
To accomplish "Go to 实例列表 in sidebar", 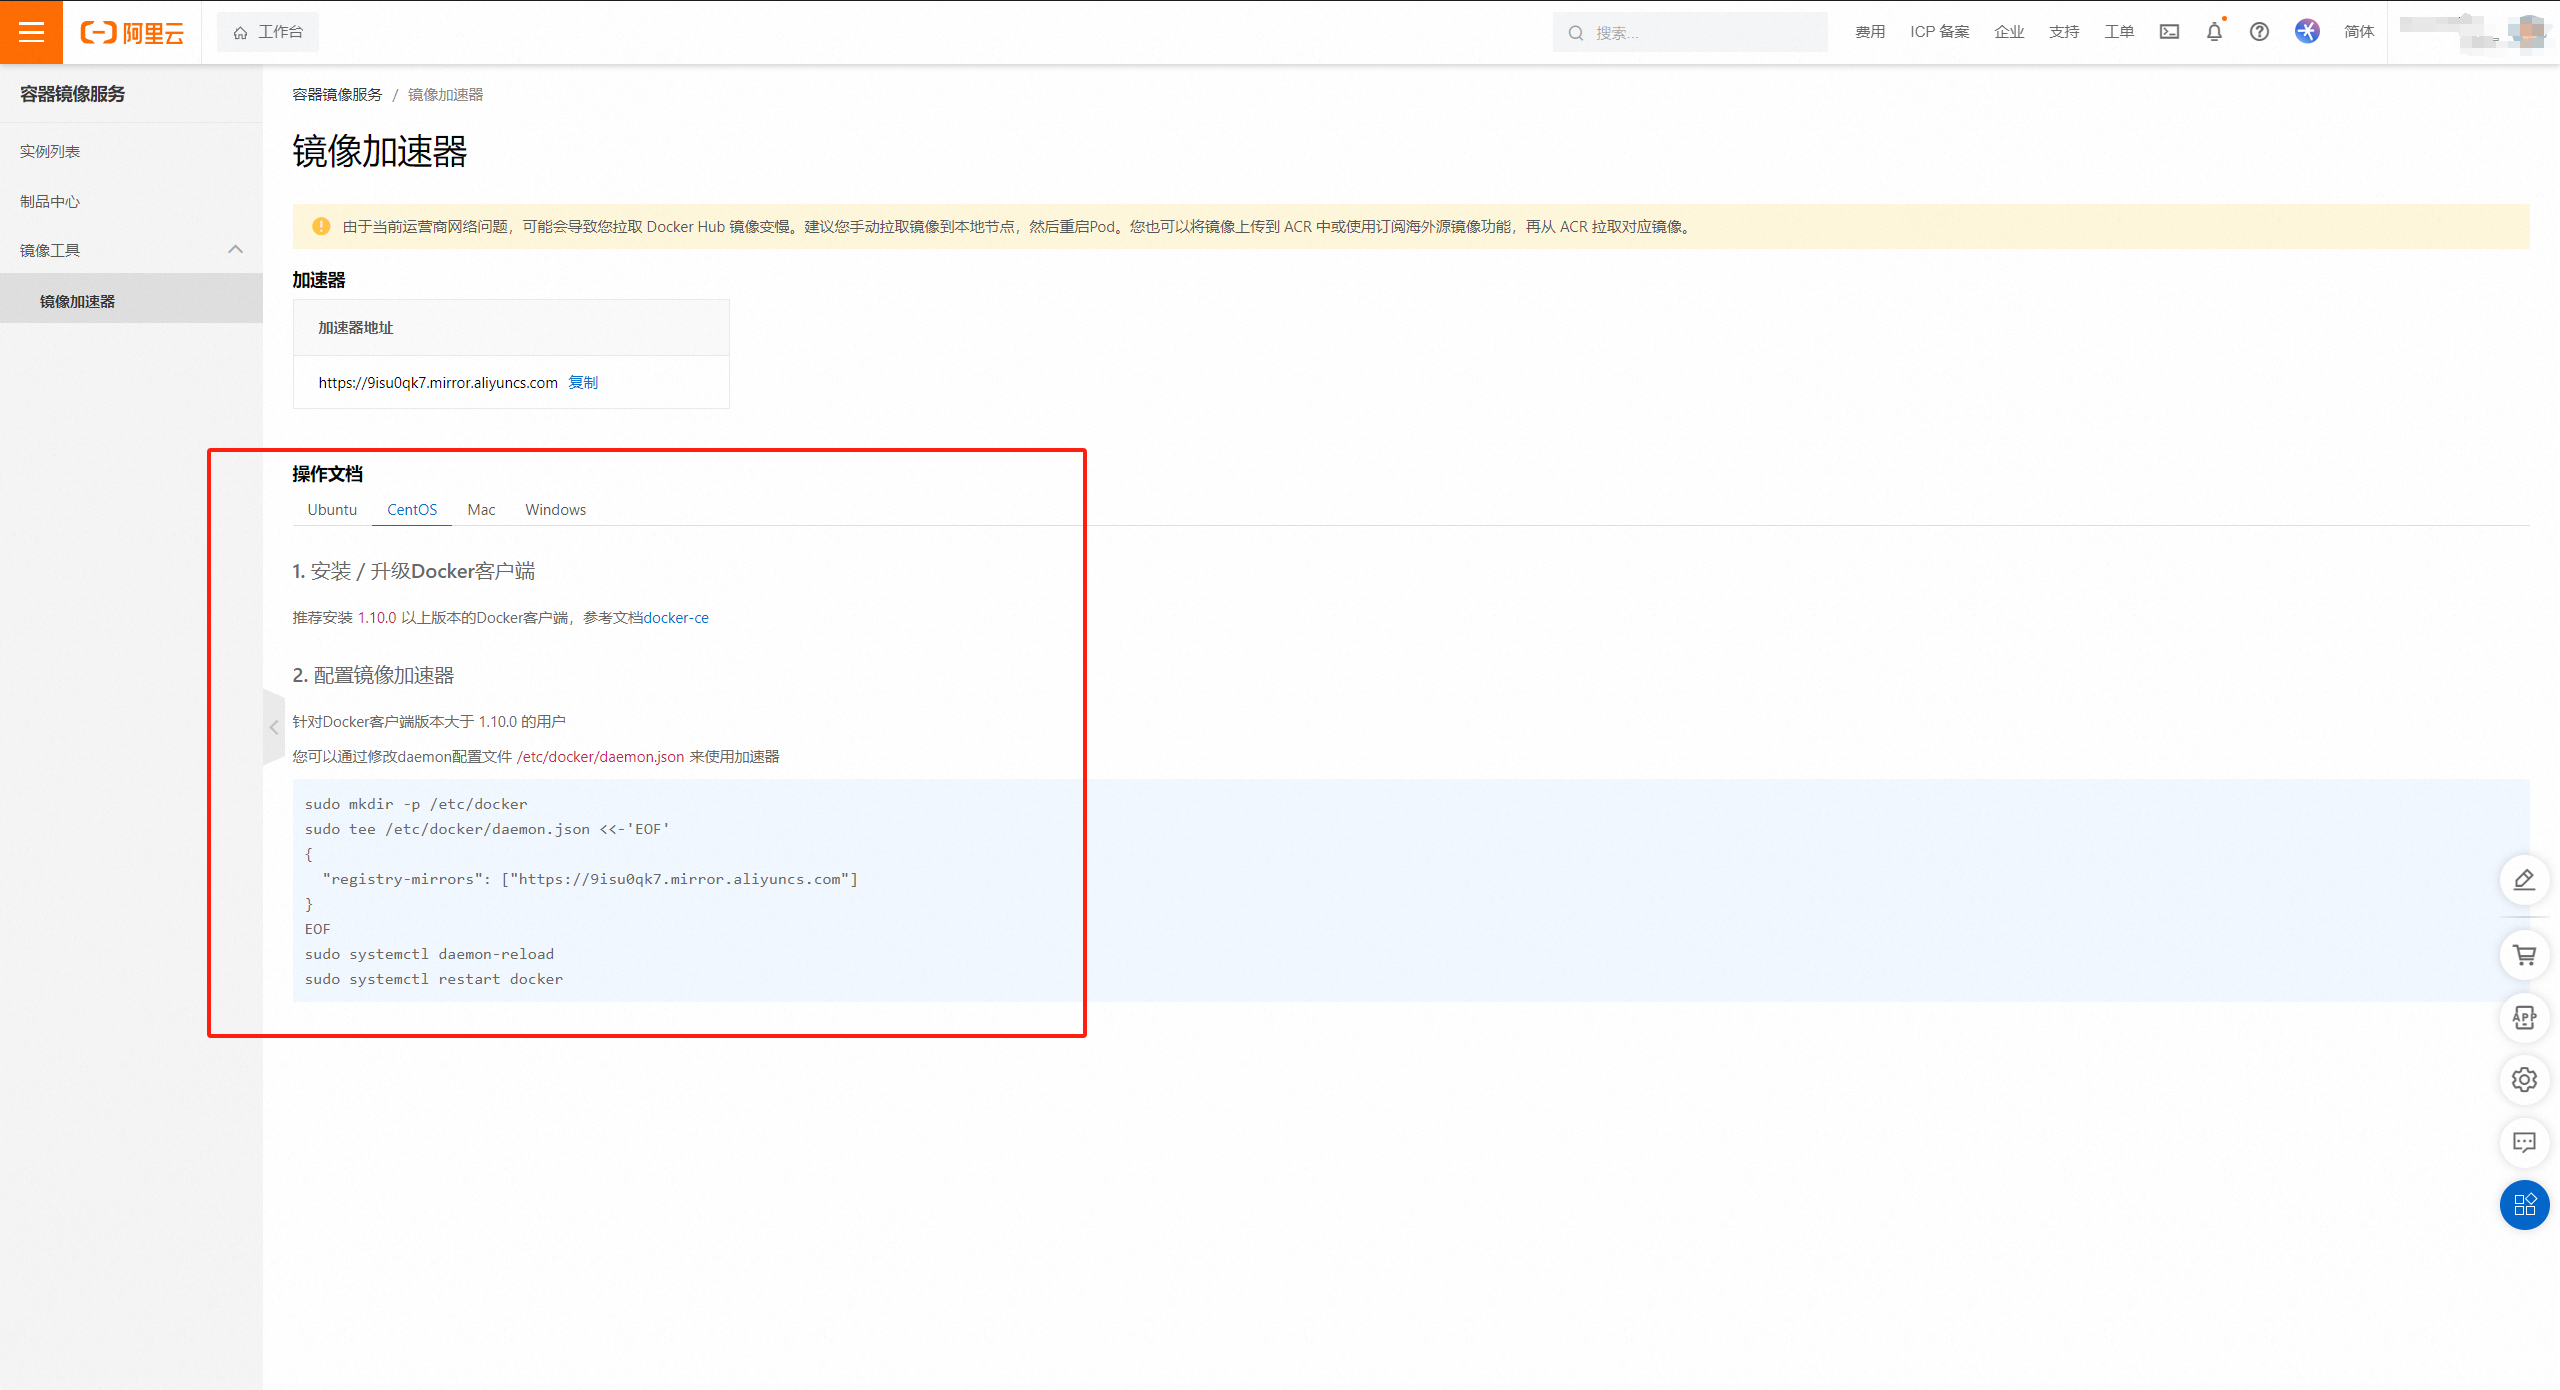I will [50, 151].
